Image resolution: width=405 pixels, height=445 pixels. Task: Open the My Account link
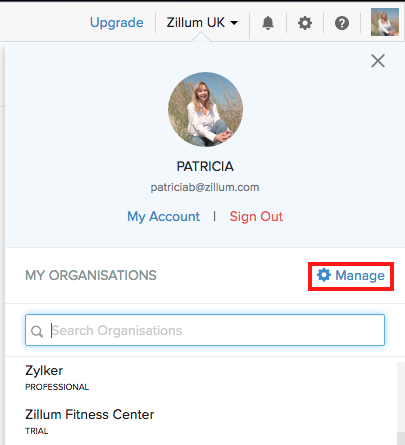163,216
